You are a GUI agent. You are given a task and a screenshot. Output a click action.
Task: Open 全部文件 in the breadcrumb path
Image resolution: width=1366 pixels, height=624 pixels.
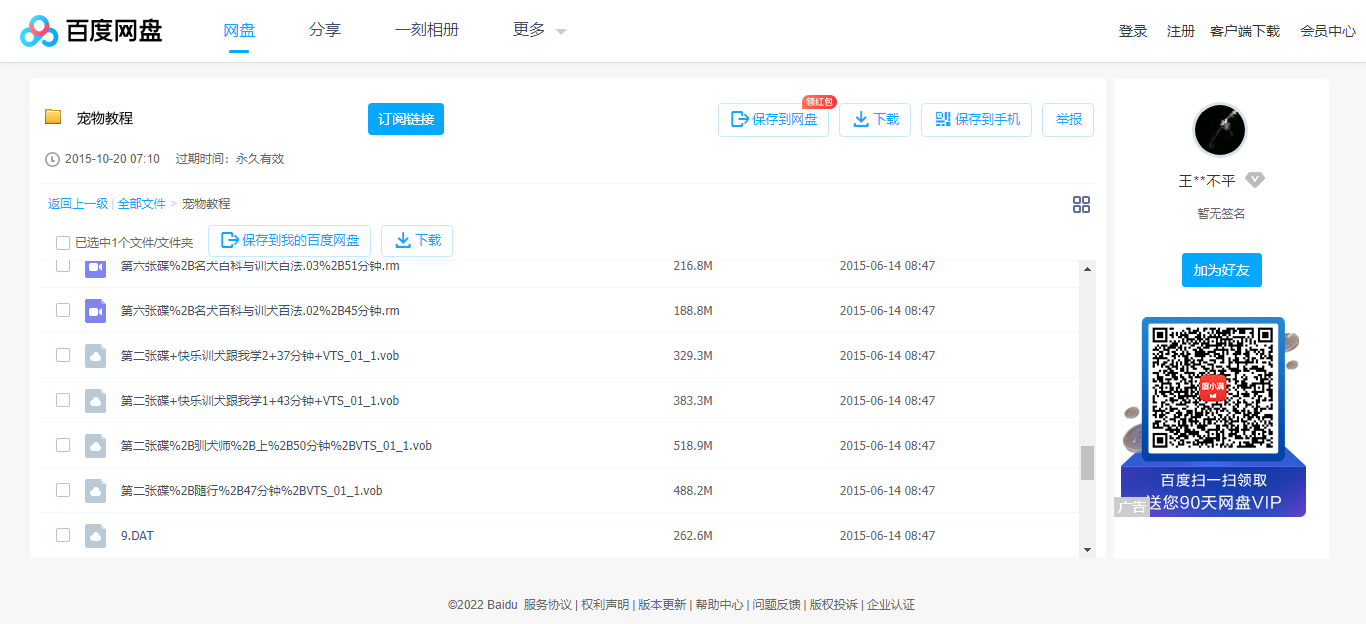(140, 203)
